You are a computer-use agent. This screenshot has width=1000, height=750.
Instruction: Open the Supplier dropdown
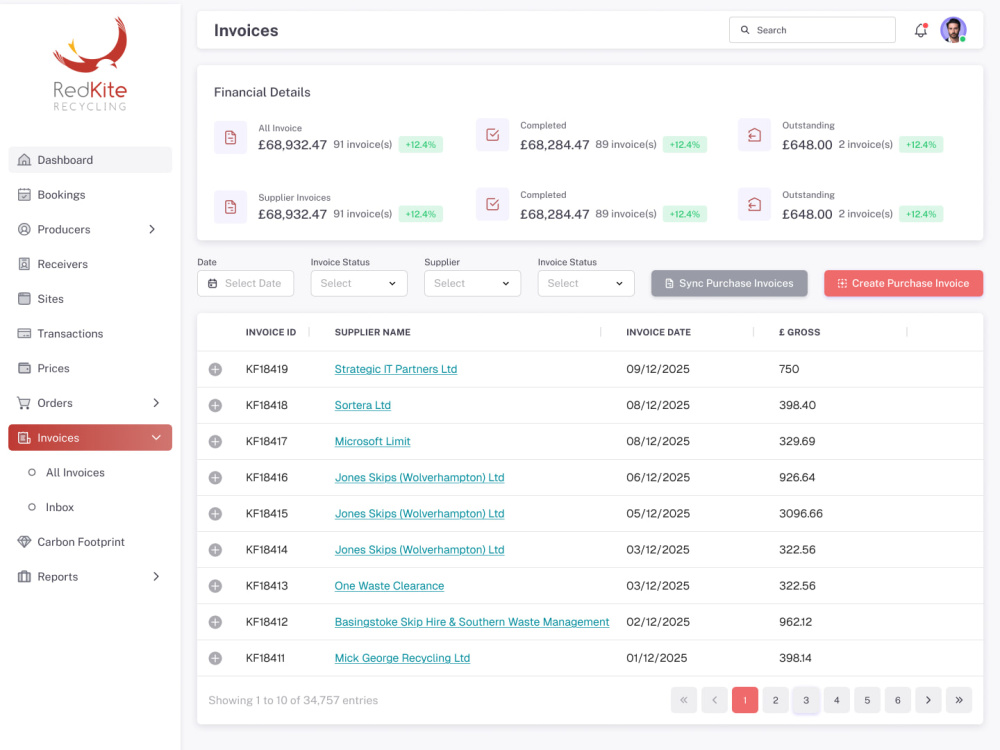473,283
